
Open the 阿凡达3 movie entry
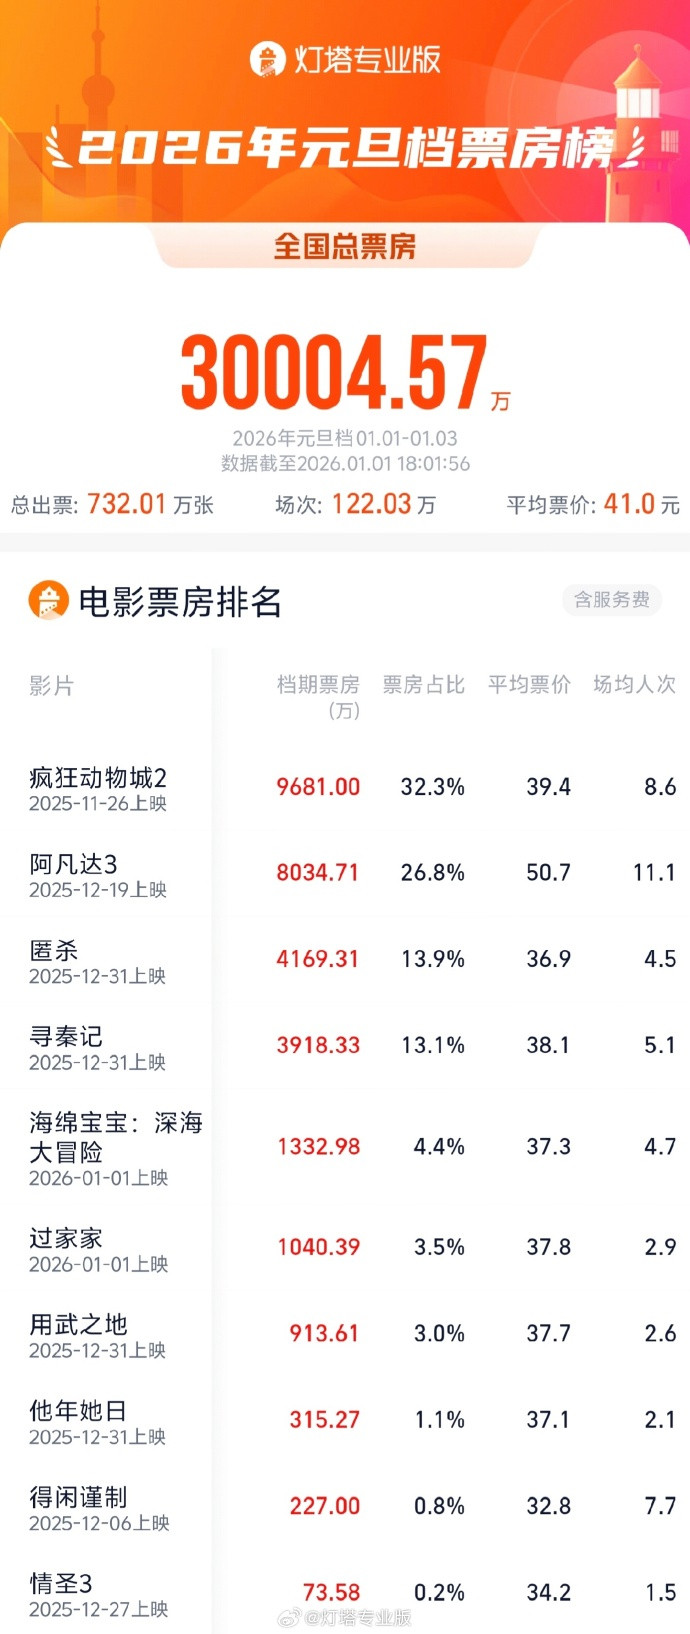pos(74,864)
